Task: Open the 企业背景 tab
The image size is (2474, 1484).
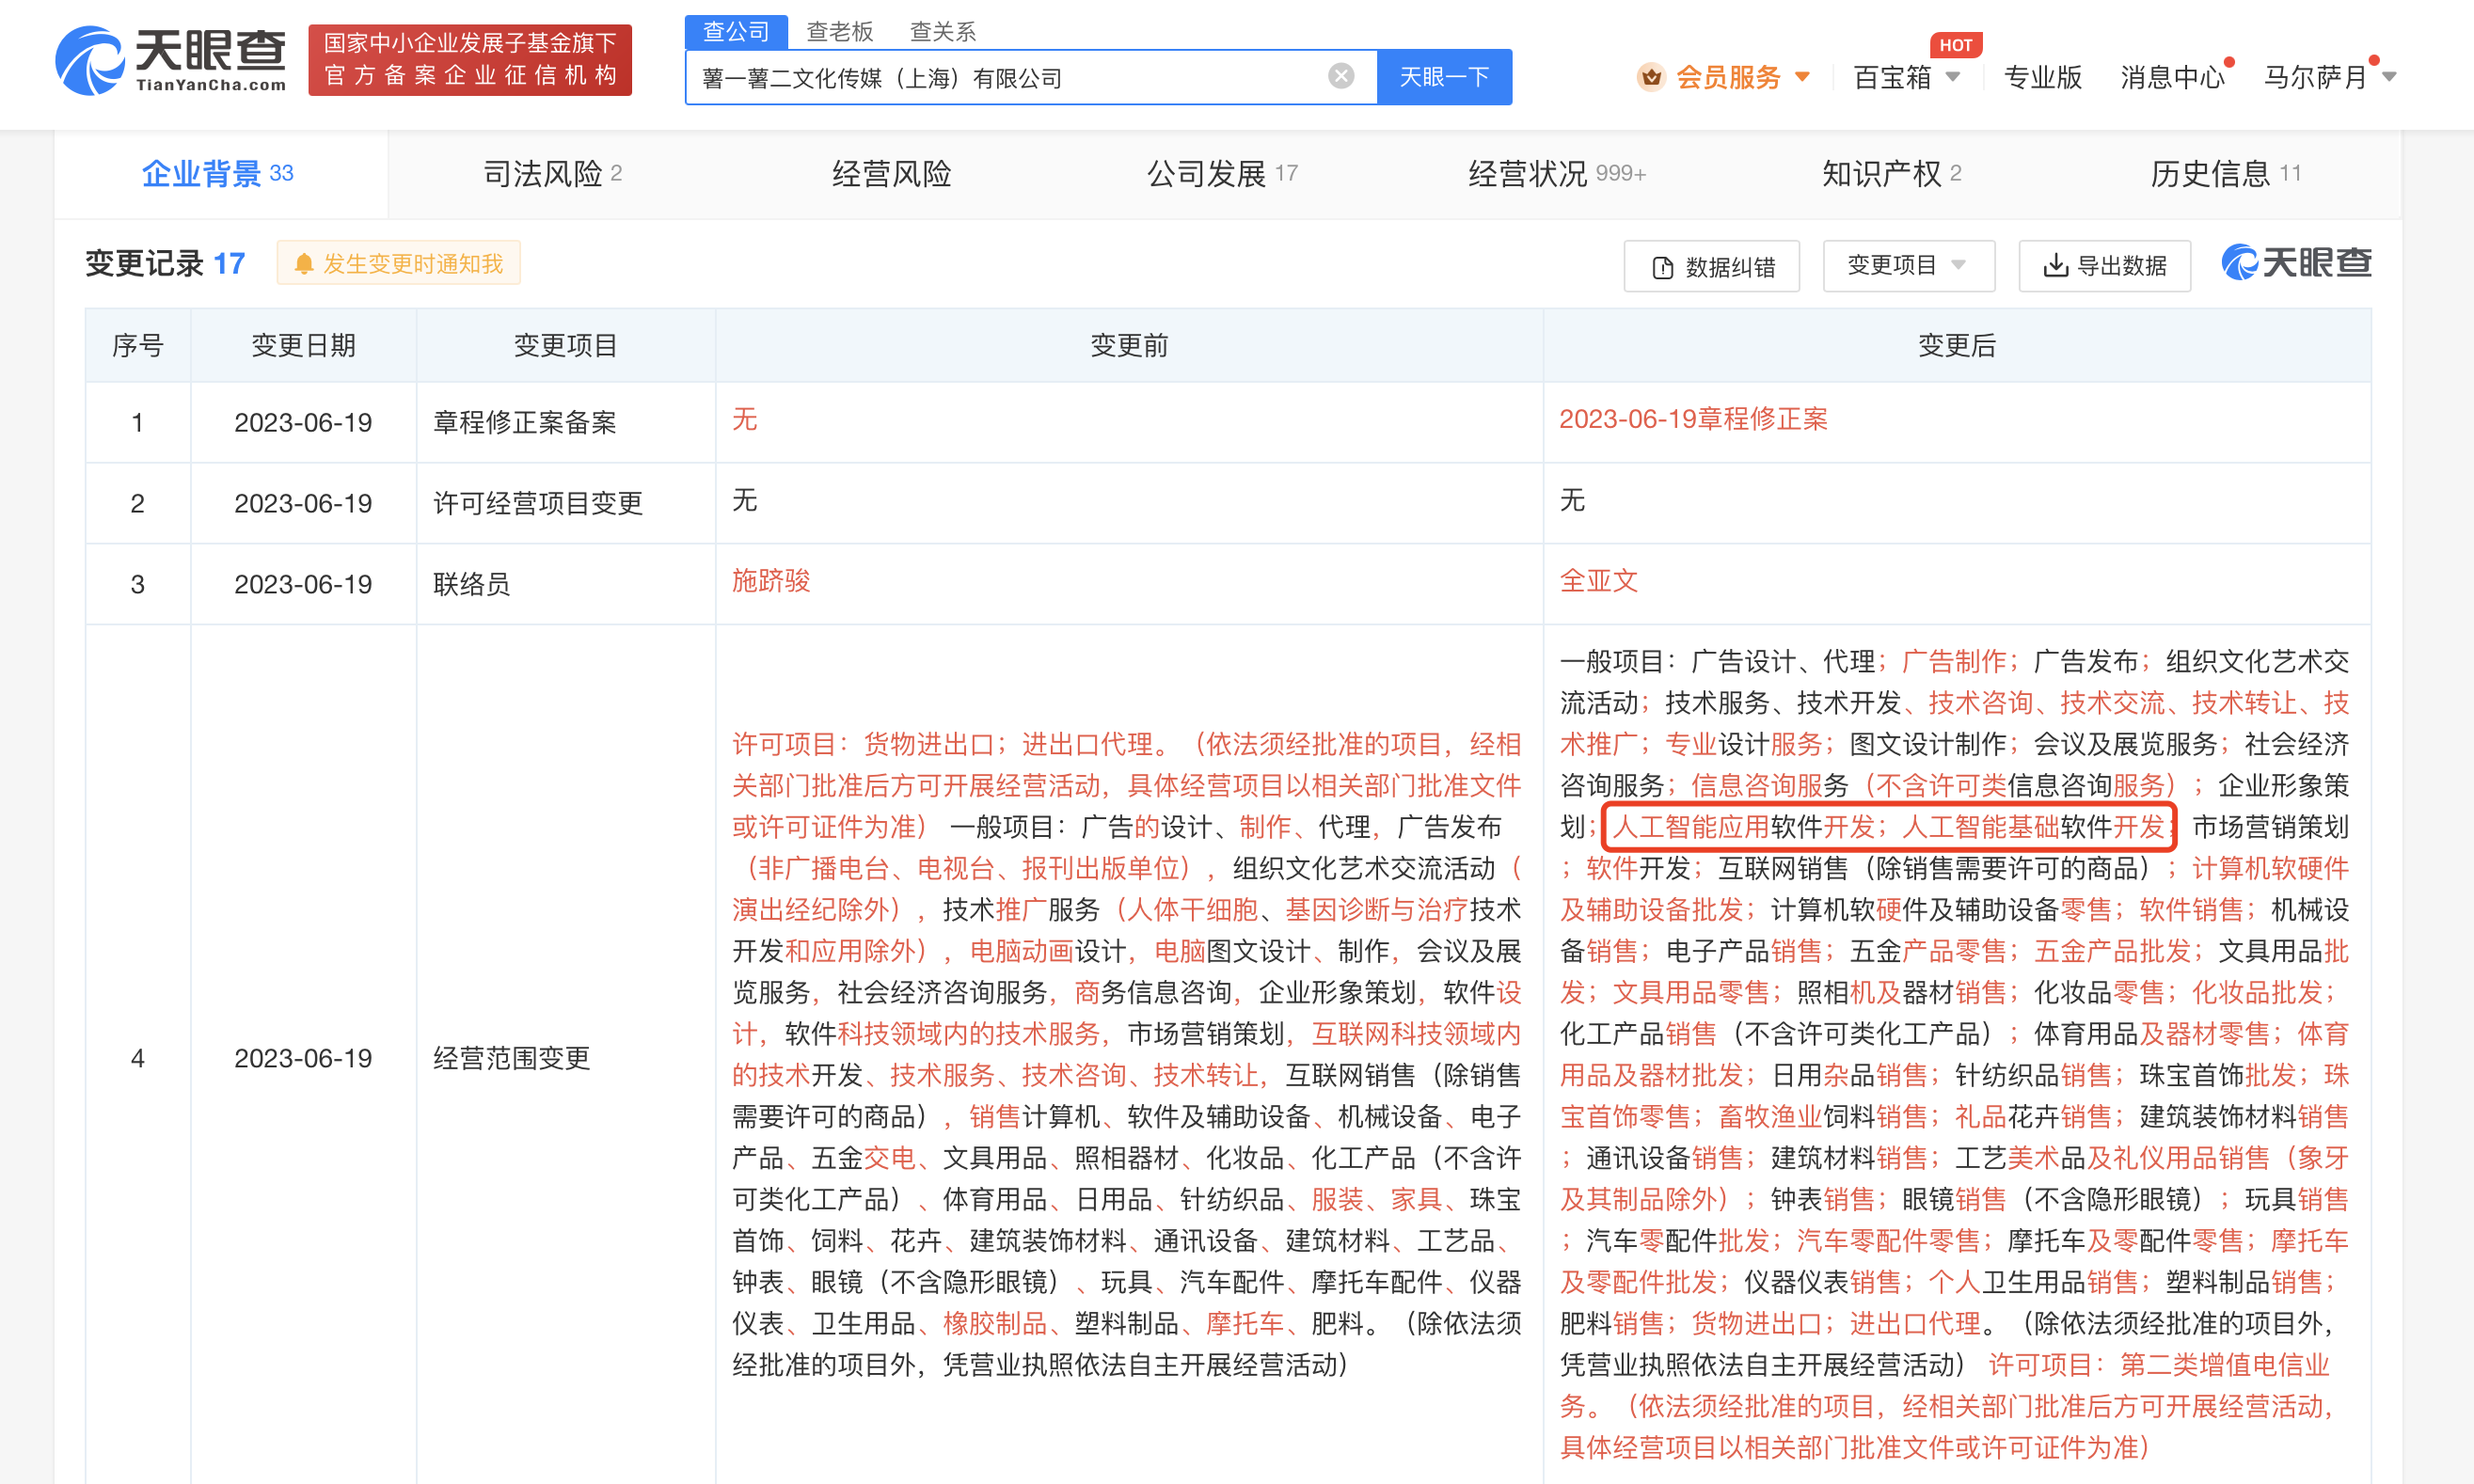Action: tap(220, 174)
